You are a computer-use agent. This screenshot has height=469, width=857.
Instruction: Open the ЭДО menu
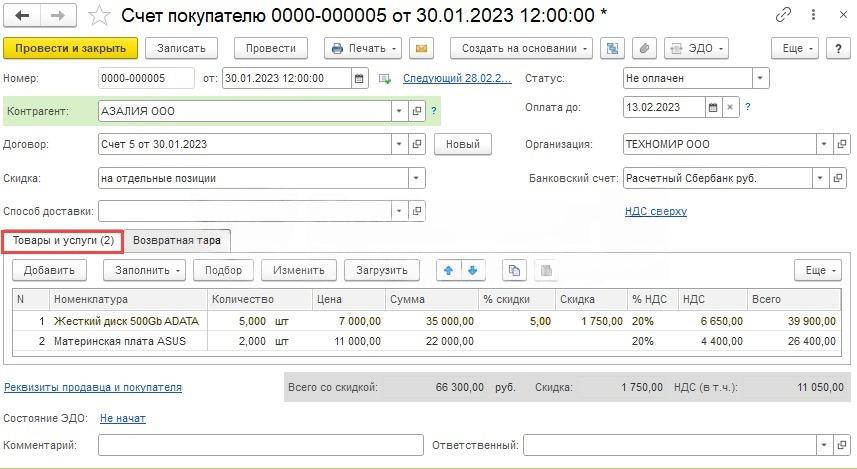pos(696,48)
